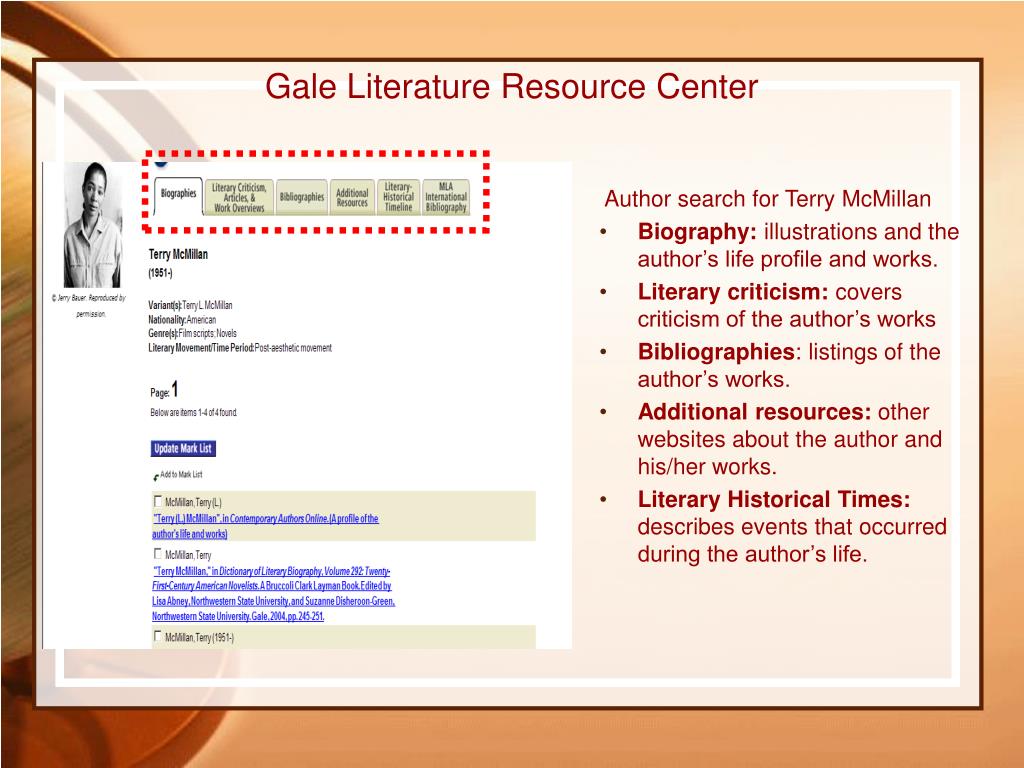Click the Terry McMillan author photo
This screenshot has height=768, width=1024.
pyautogui.click(x=93, y=225)
